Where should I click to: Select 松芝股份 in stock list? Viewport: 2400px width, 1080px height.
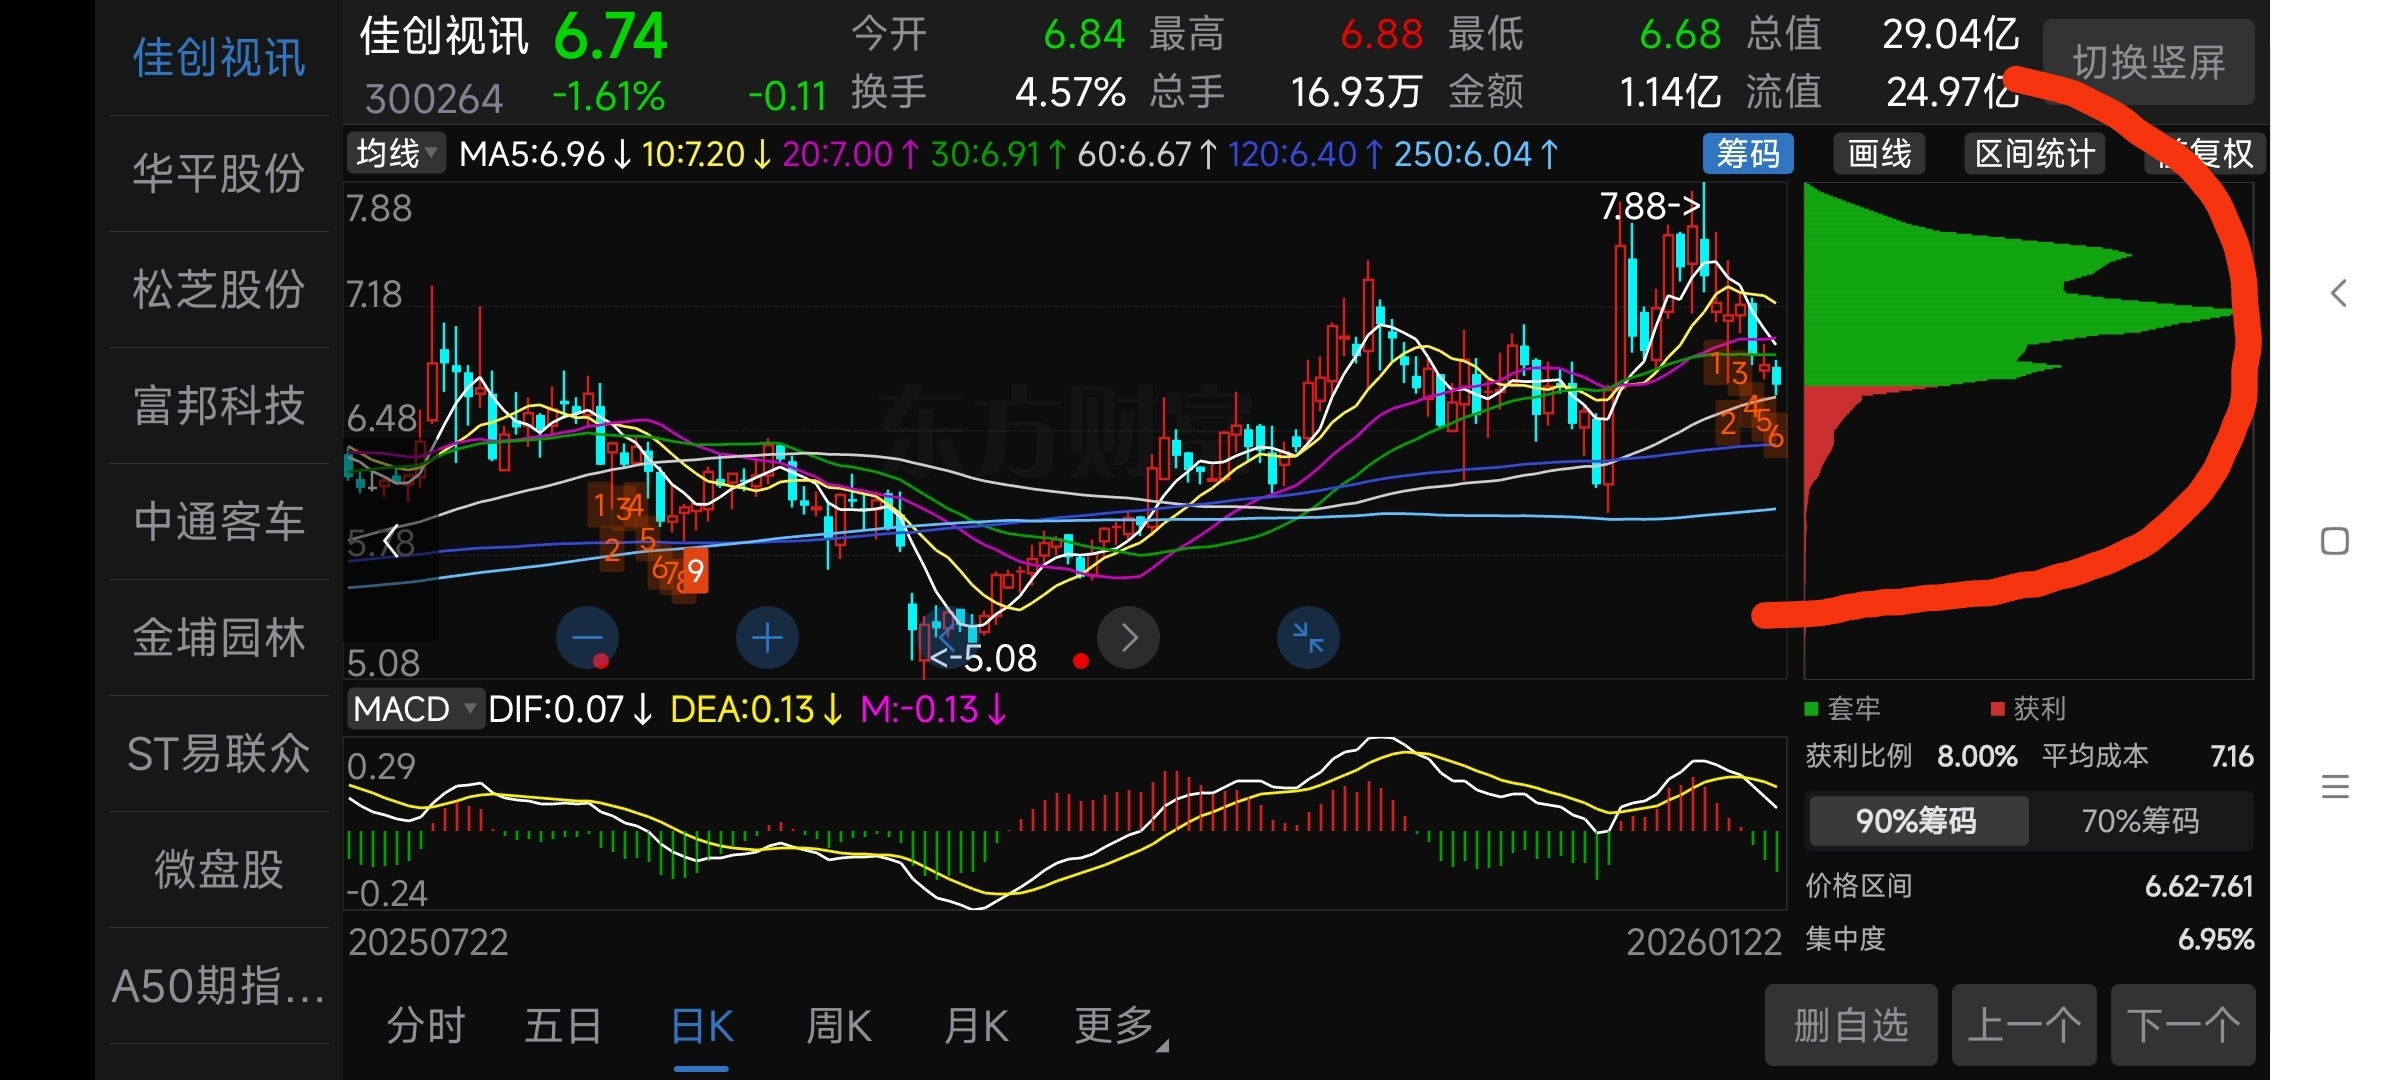coord(218,290)
